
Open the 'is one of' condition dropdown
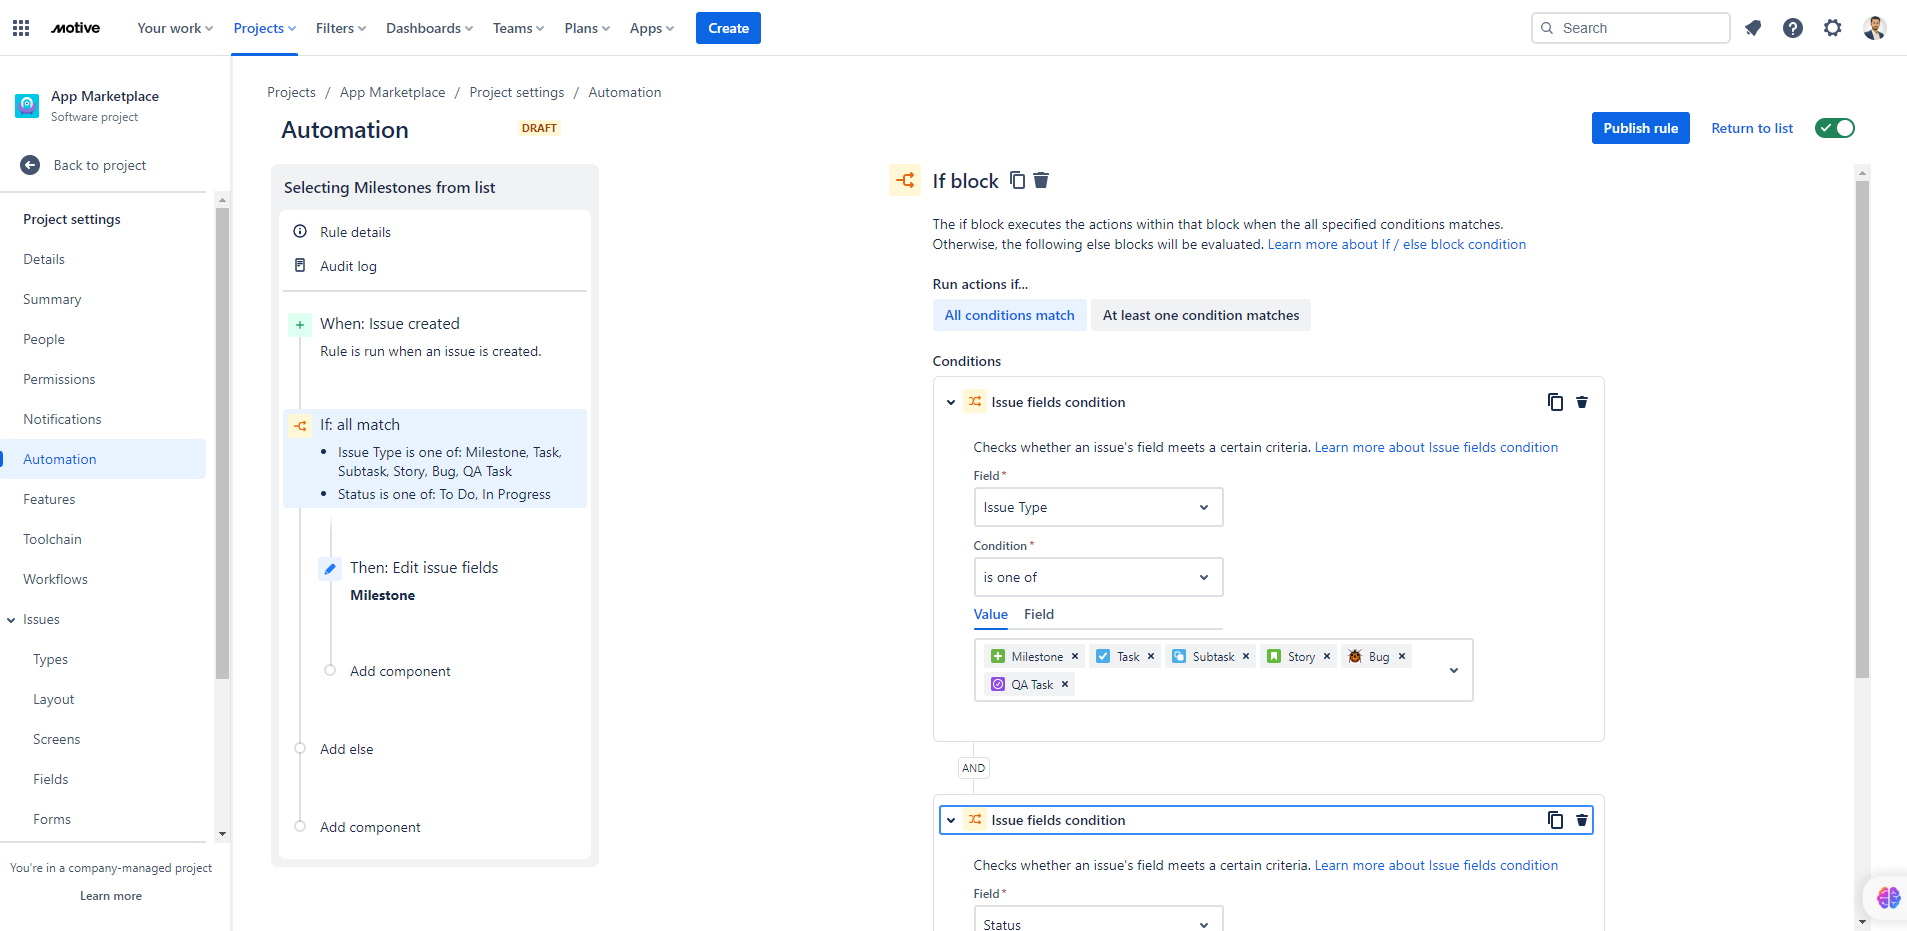coord(1098,577)
